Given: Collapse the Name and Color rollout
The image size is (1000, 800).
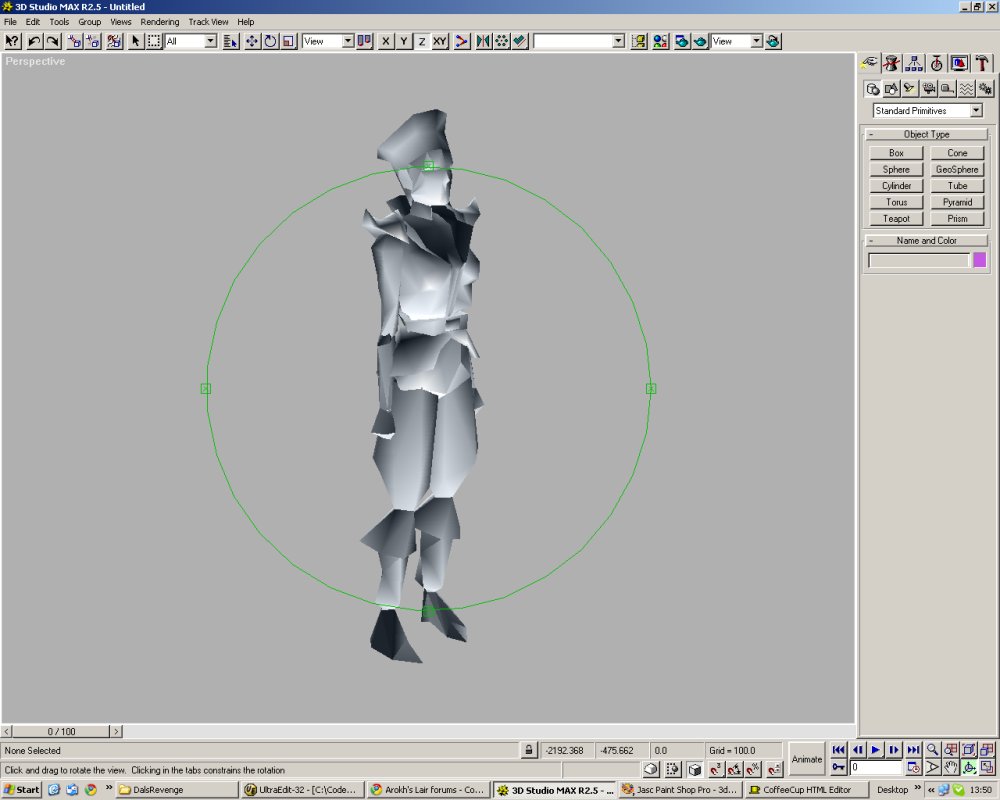Looking at the screenshot, I should tap(926, 241).
